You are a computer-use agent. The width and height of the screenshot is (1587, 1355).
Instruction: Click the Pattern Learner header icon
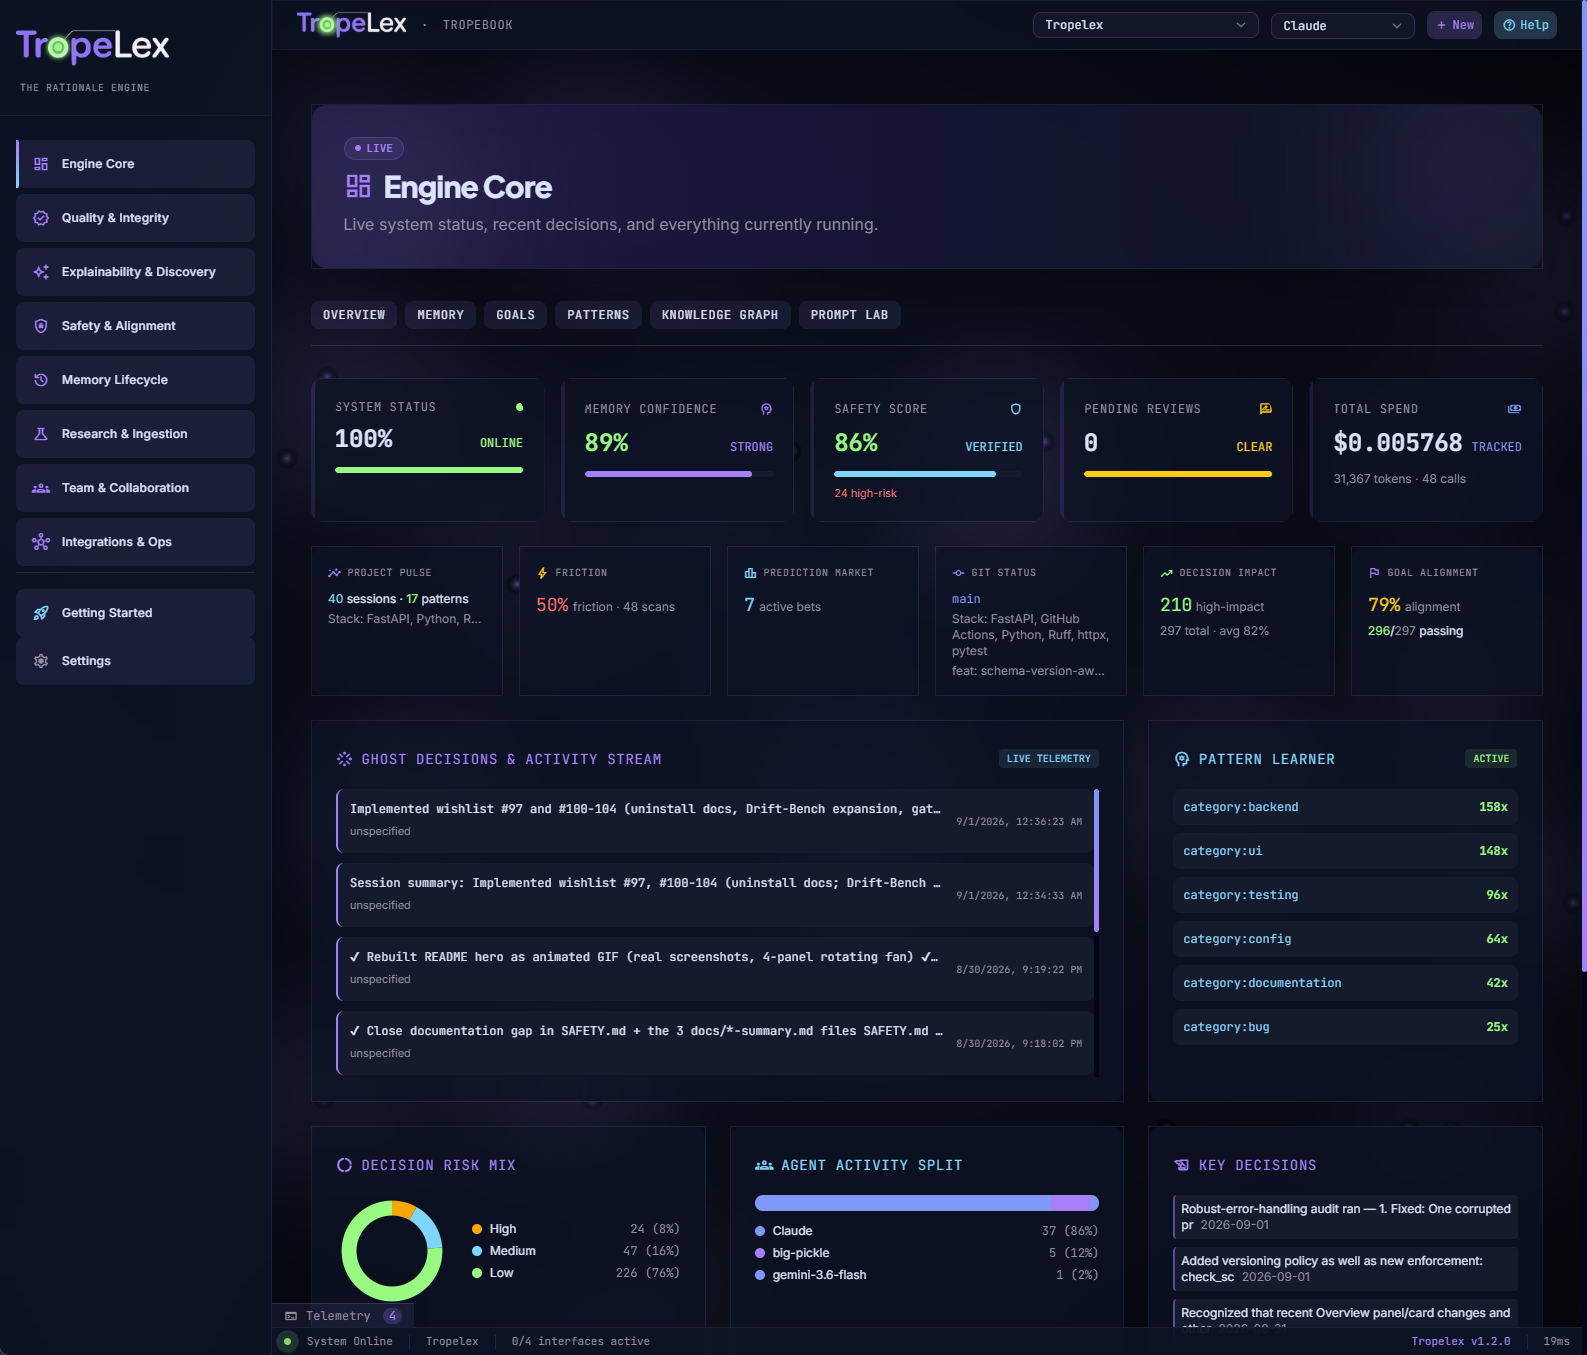point(1182,759)
